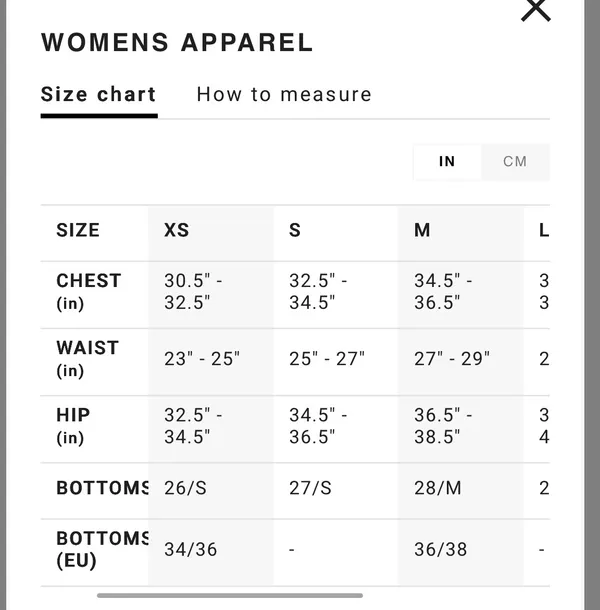Switch to the How to measure tab
This screenshot has width=600, height=610.
(x=284, y=95)
